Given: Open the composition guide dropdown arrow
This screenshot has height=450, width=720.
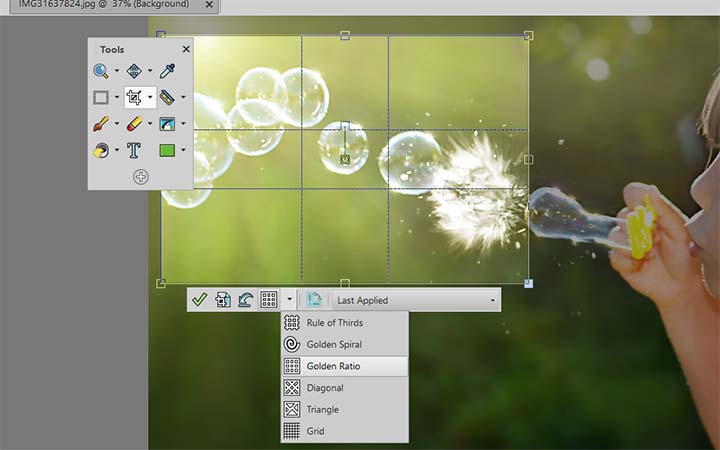Looking at the screenshot, I should [289, 300].
